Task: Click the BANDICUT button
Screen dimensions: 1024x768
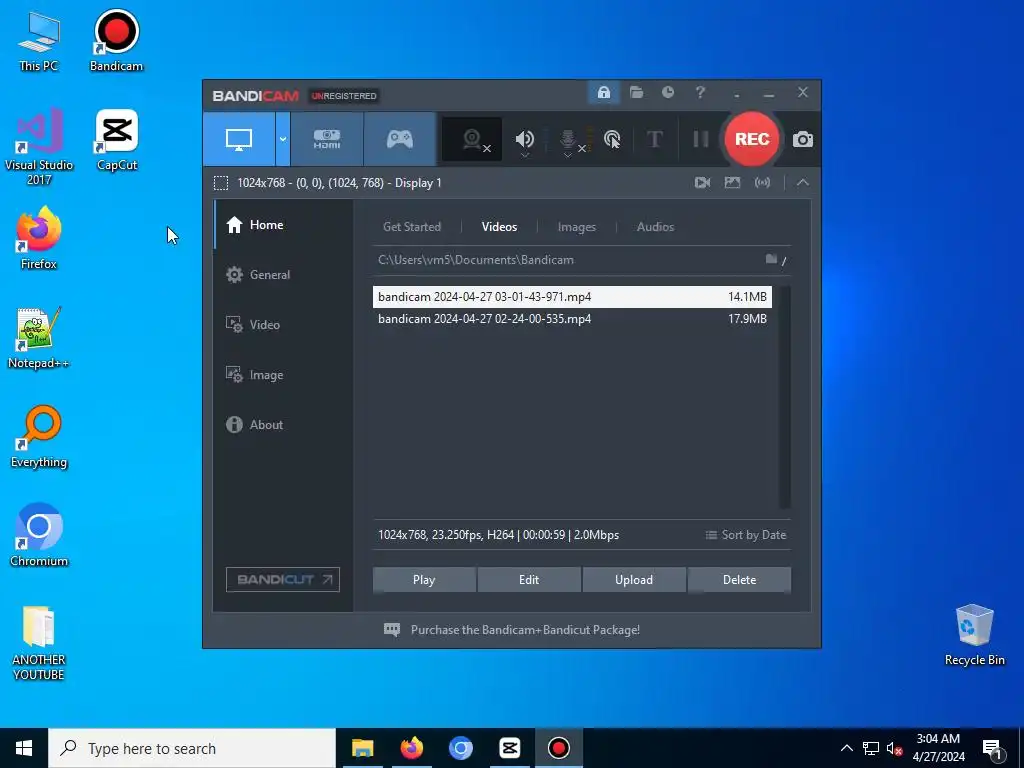Action: click(283, 579)
